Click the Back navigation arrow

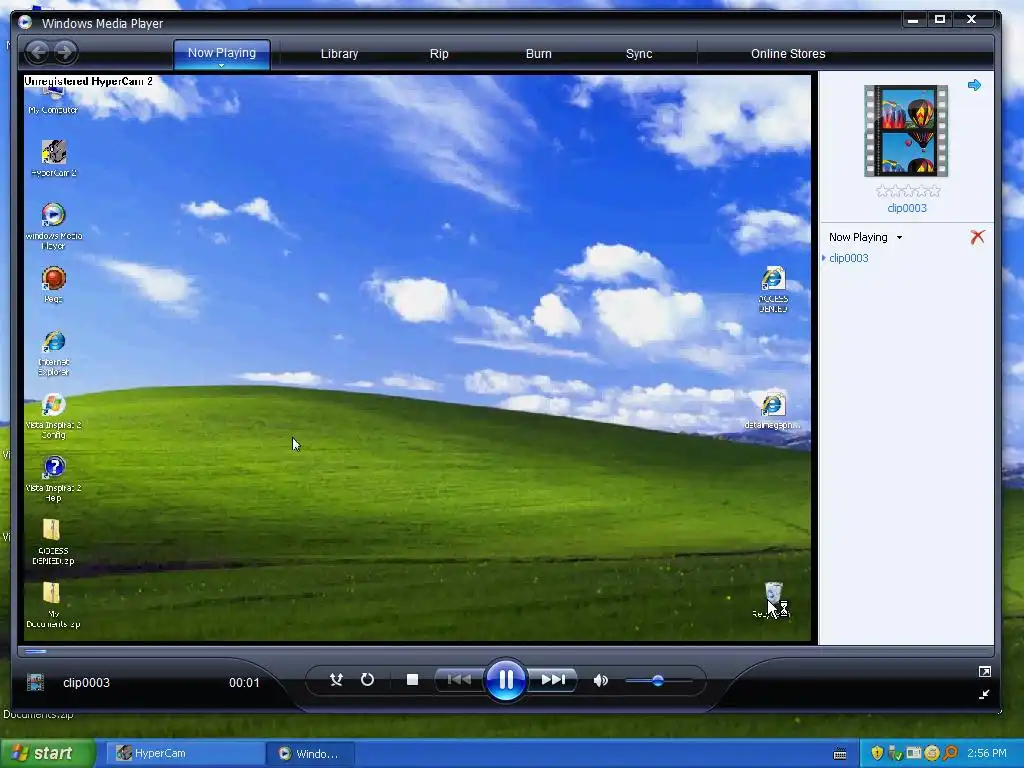tap(38, 52)
